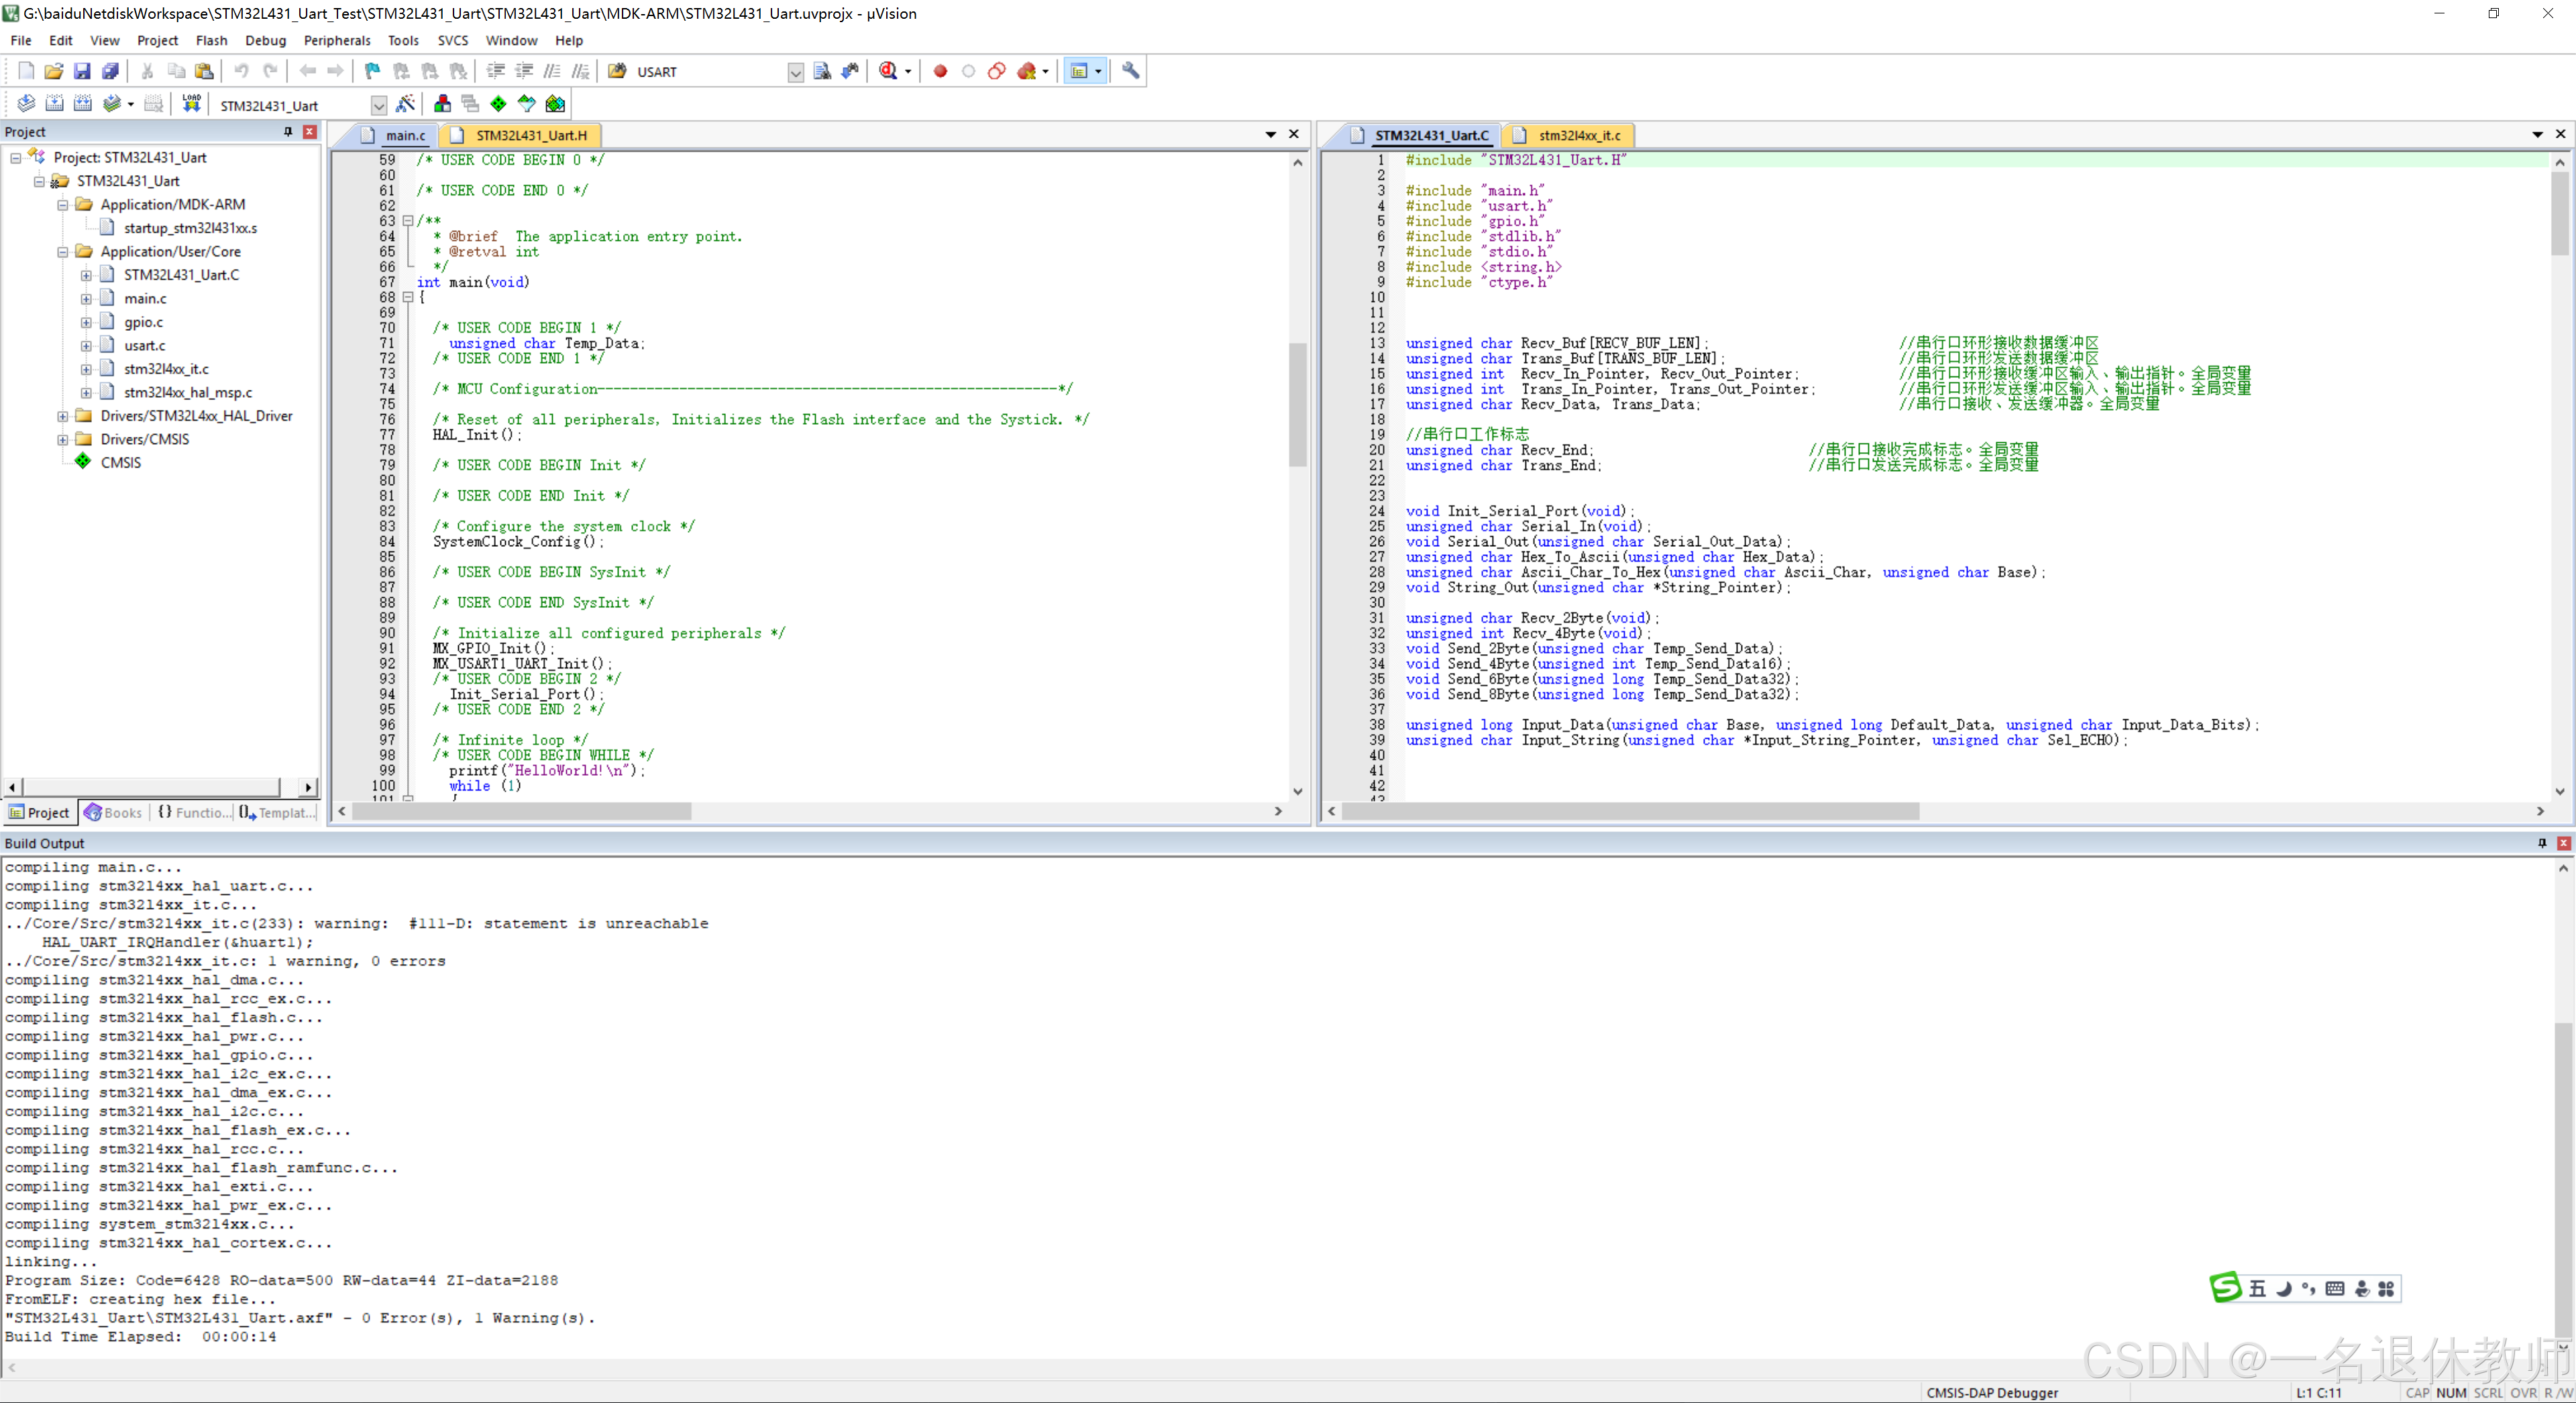Toggle bookmark with the blue flag icon
The image size is (2576, 1403).
point(372,71)
